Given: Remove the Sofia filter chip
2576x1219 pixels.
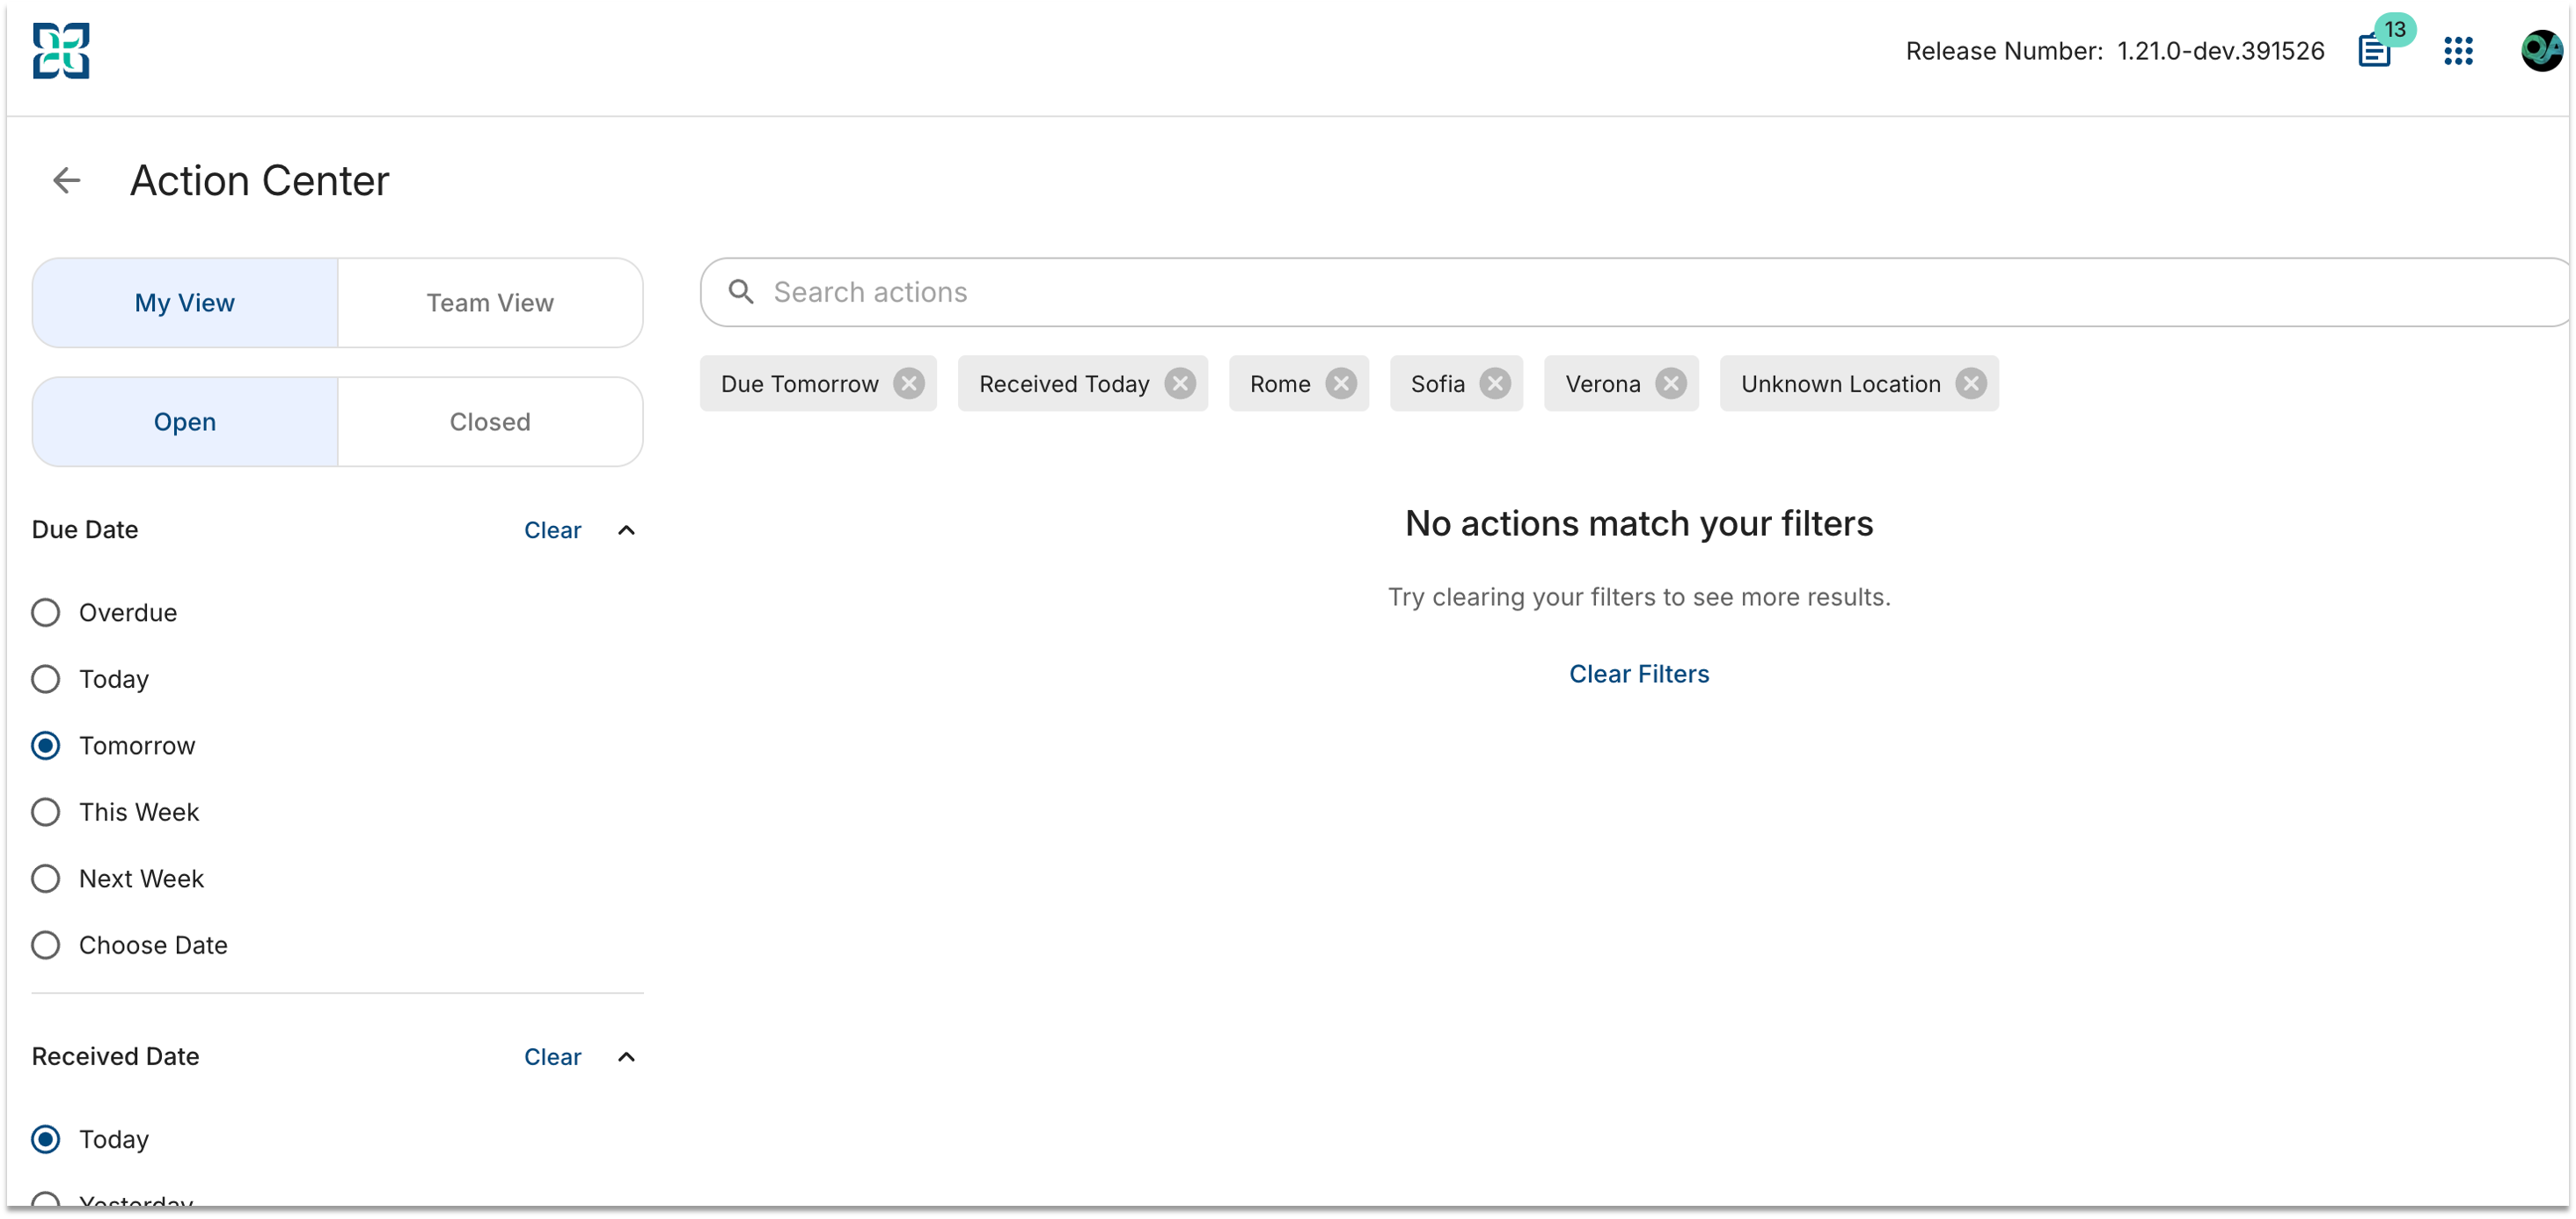Looking at the screenshot, I should (x=1494, y=384).
